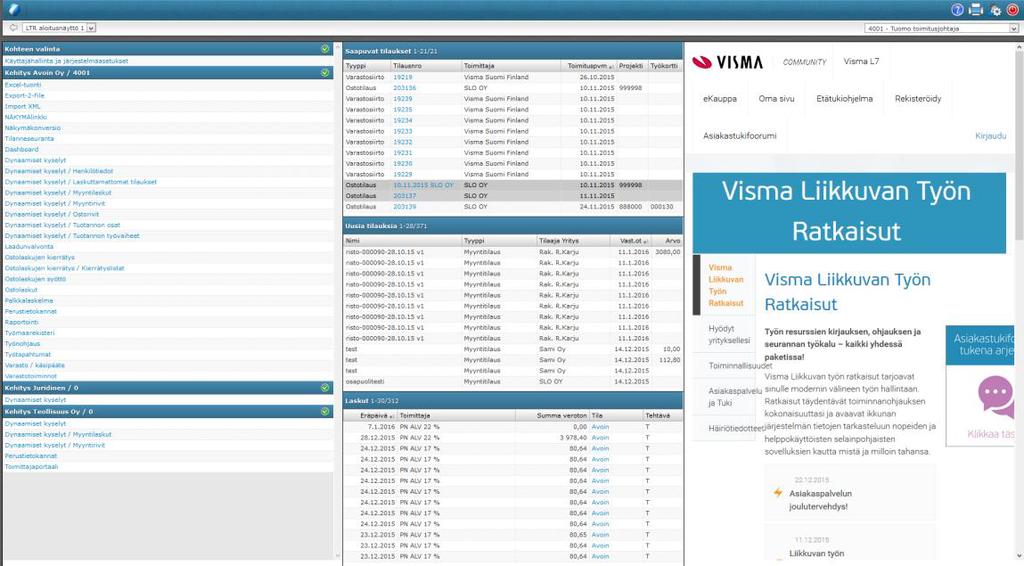This screenshot has width=1024, height=566.
Task: Open the Palkkalaskelma link
Action: coord(29,301)
